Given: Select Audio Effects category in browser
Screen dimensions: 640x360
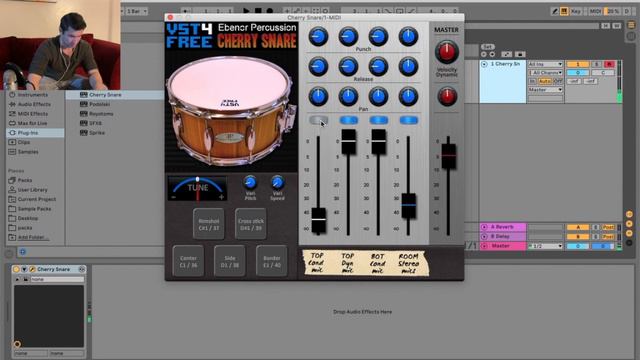Looking at the screenshot, I should pos(35,104).
